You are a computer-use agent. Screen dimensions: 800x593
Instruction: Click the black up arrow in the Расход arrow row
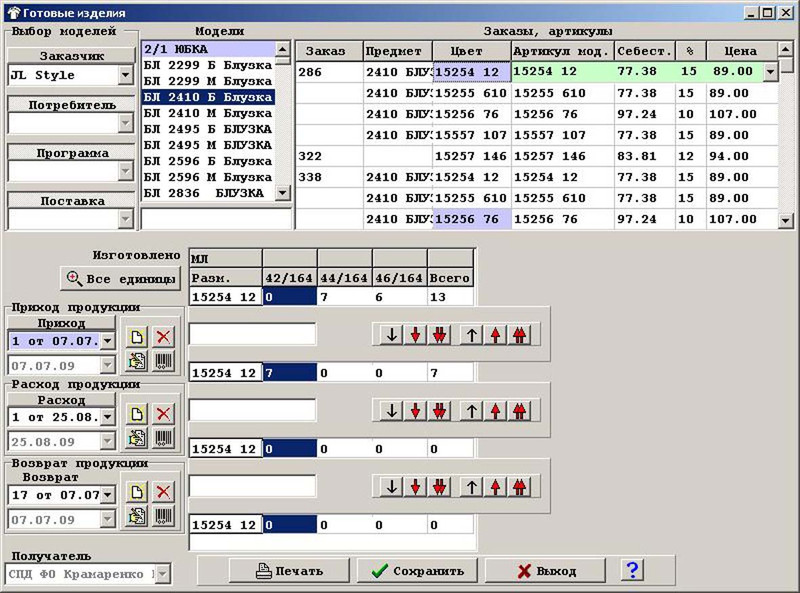pyautogui.click(x=472, y=411)
